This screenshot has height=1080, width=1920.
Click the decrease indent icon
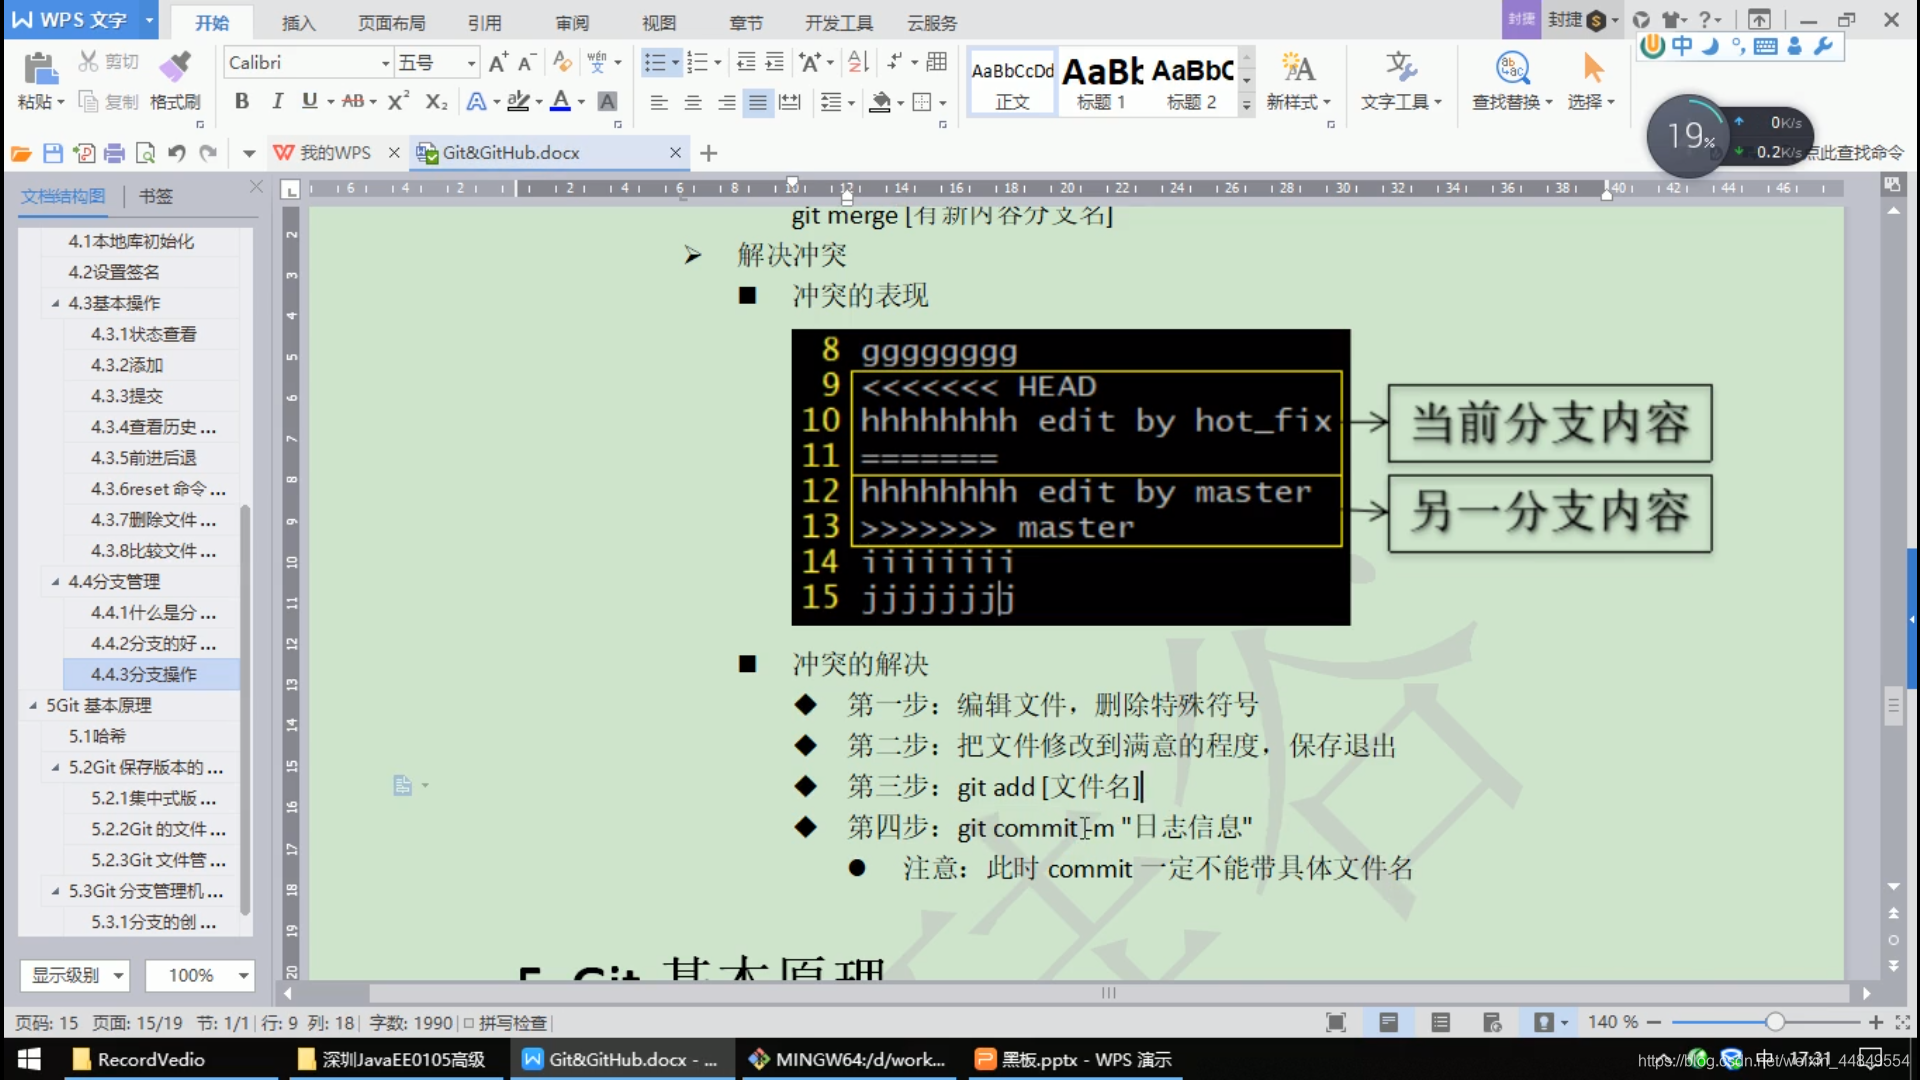(746, 62)
